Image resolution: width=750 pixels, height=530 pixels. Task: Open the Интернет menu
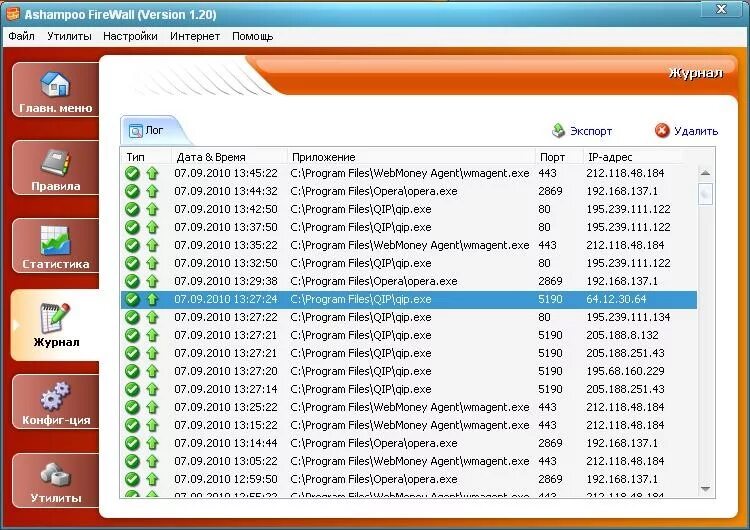(x=195, y=36)
